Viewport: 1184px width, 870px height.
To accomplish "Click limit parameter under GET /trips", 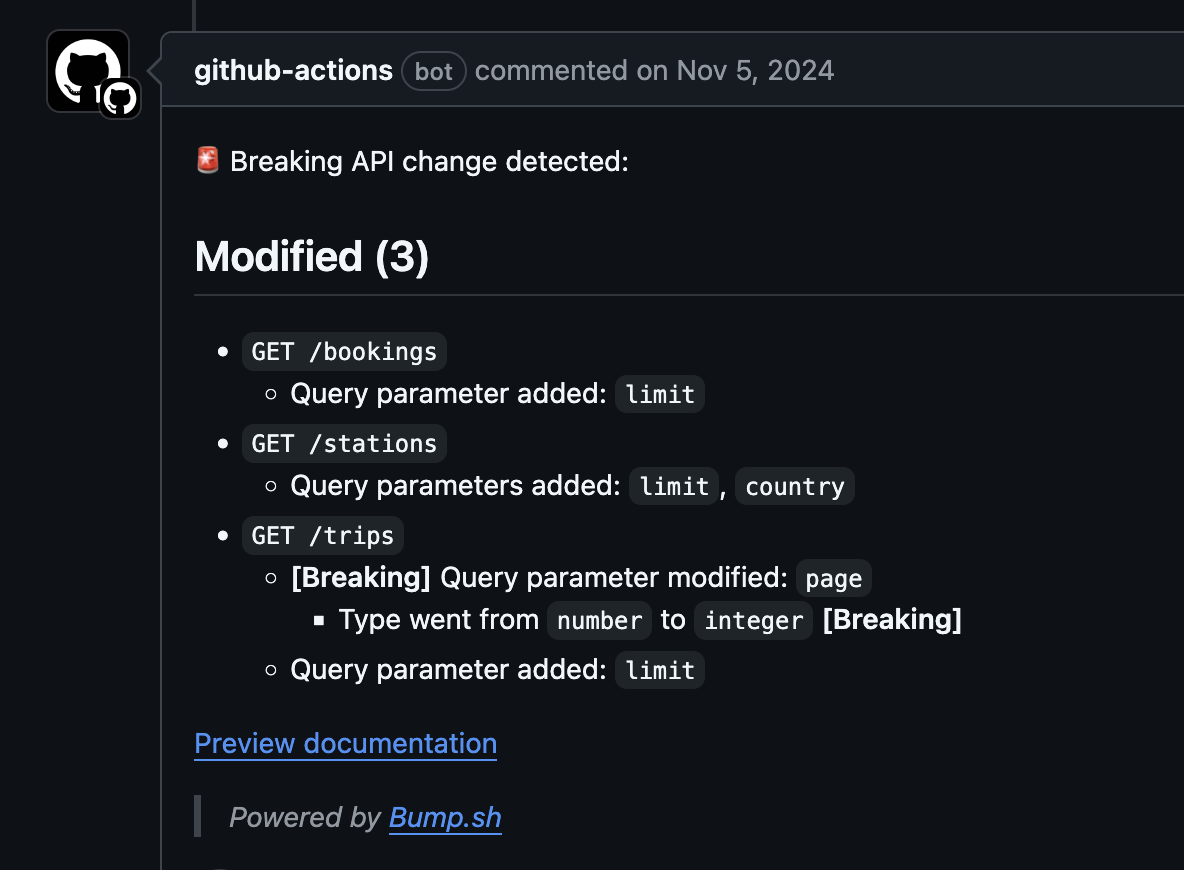I will pyautogui.click(x=660, y=670).
